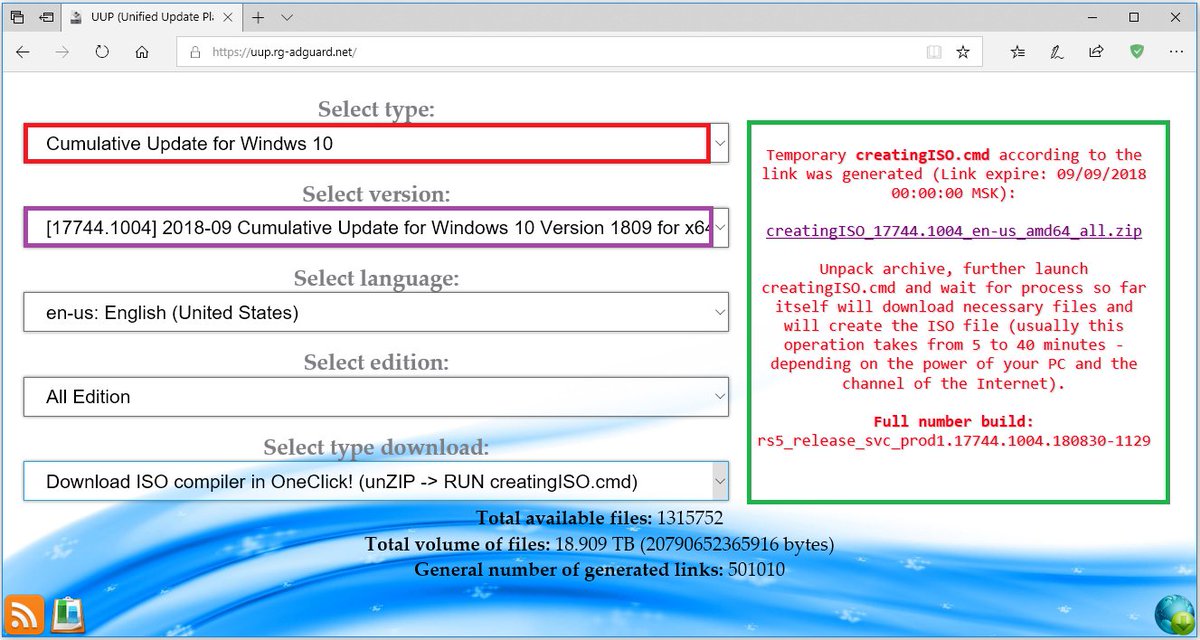Share this page icon
Image resolution: width=1200 pixels, height=640 pixels.
(1096, 52)
